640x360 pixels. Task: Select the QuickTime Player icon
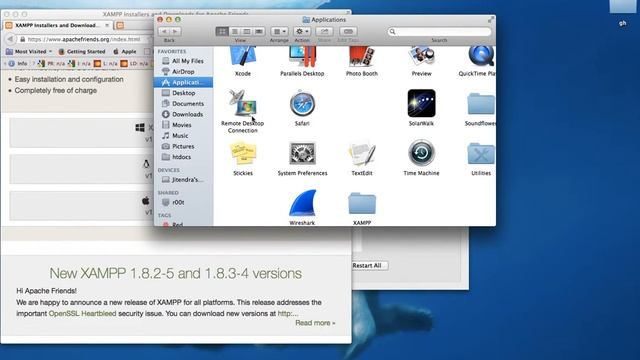[x=482, y=56]
